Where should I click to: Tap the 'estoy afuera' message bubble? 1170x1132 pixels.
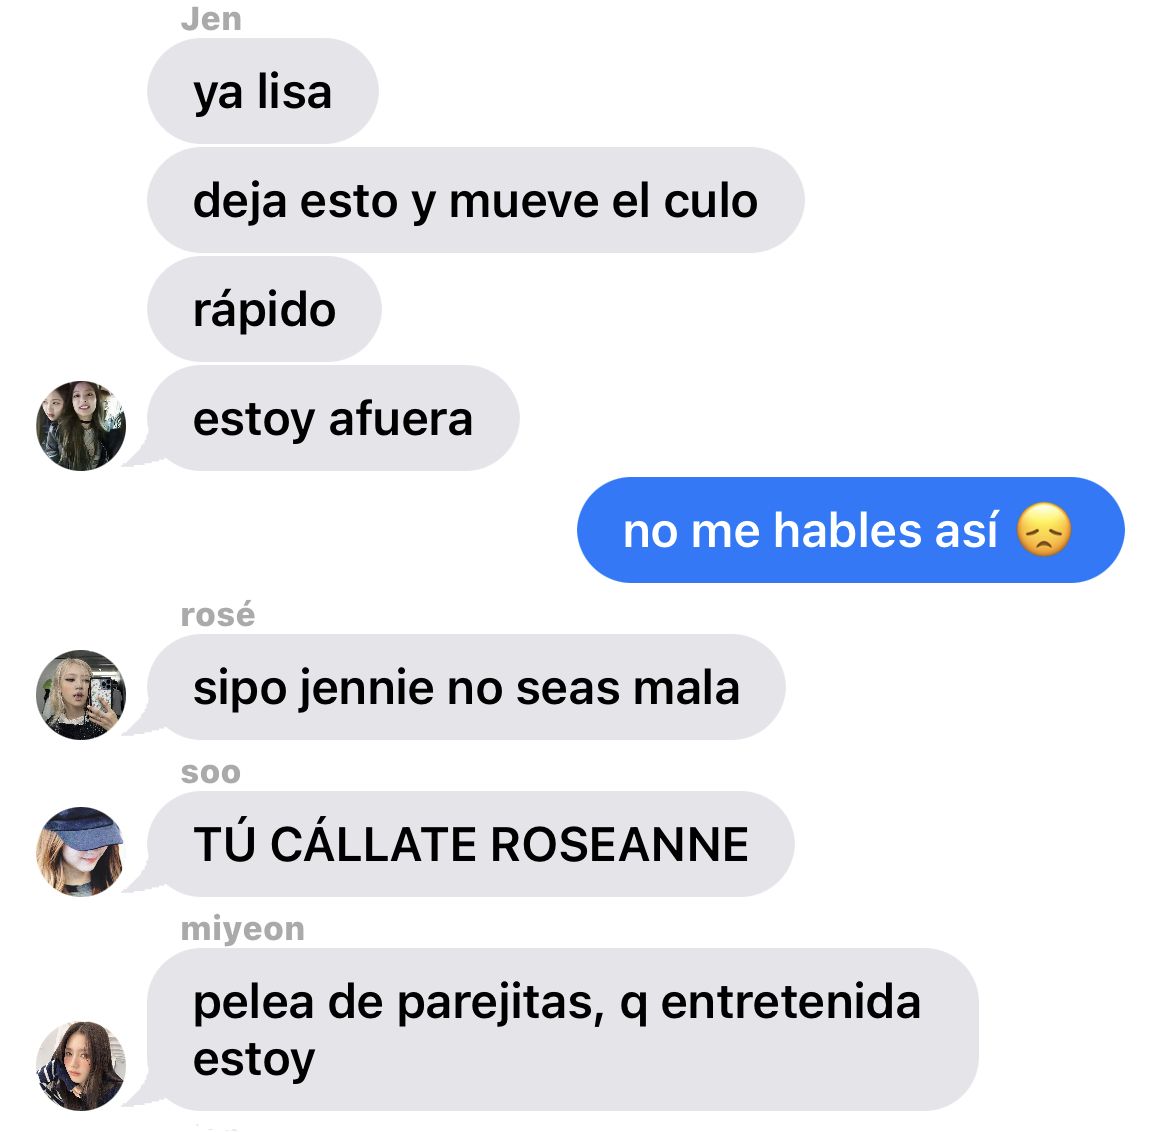pyautogui.click(x=333, y=418)
